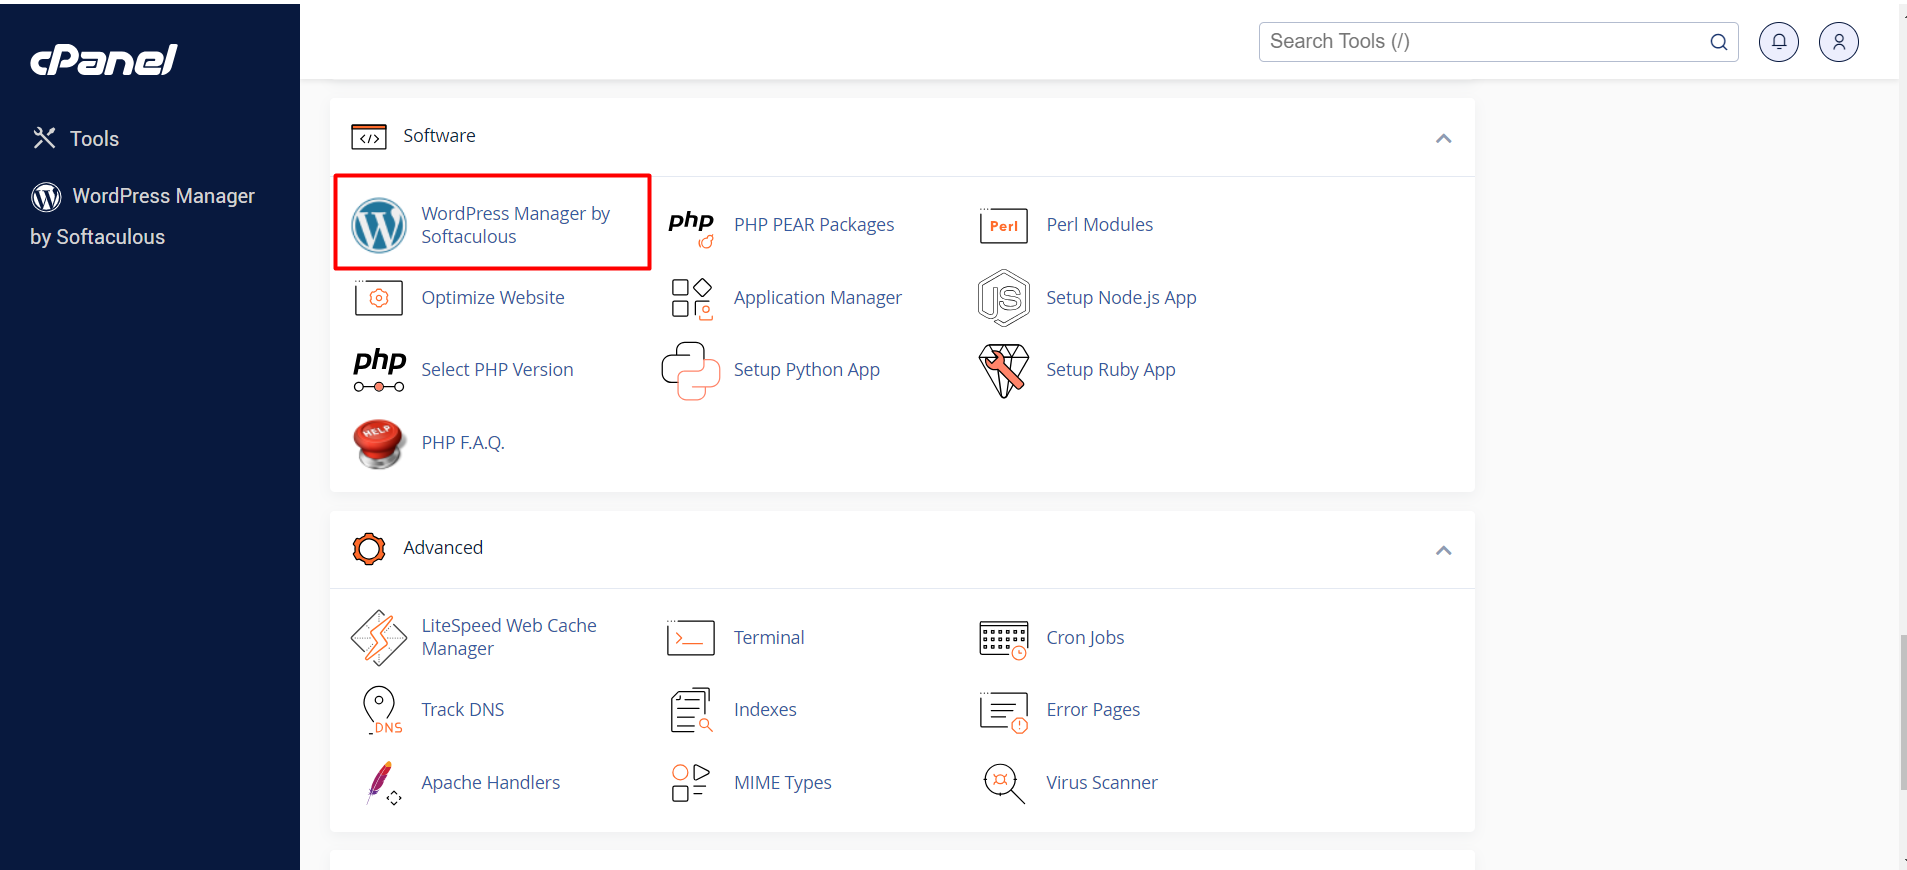Open the Terminal icon
1907x870 pixels.
[691, 638]
